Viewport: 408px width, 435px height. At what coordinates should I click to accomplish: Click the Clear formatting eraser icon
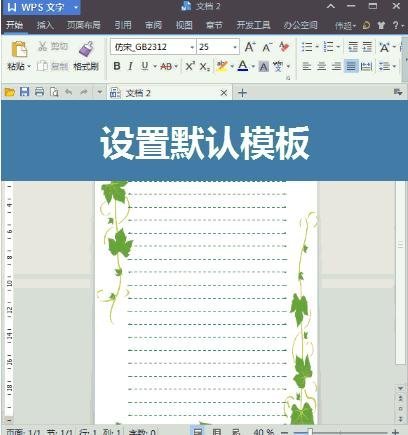284,47
